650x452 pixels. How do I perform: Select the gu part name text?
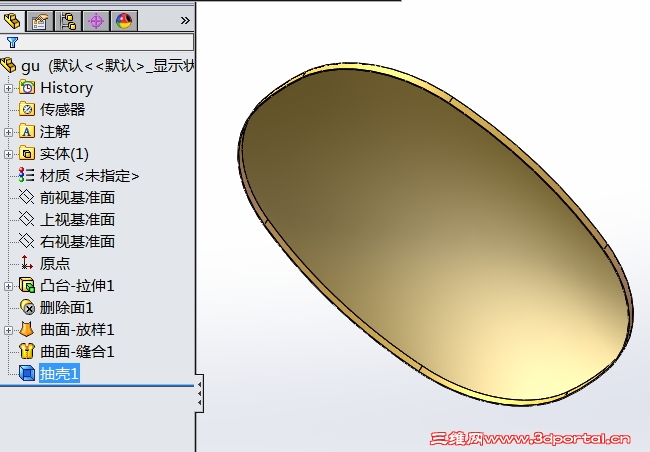tap(30, 66)
